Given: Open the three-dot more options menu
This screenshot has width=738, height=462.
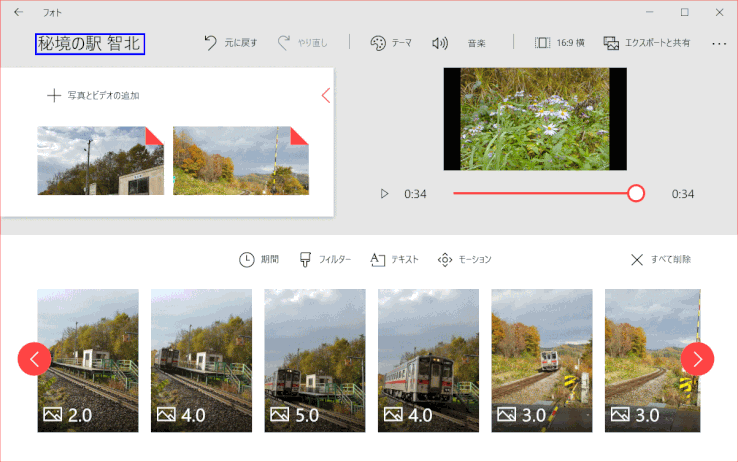Looking at the screenshot, I should pyautogui.click(x=719, y=43).
